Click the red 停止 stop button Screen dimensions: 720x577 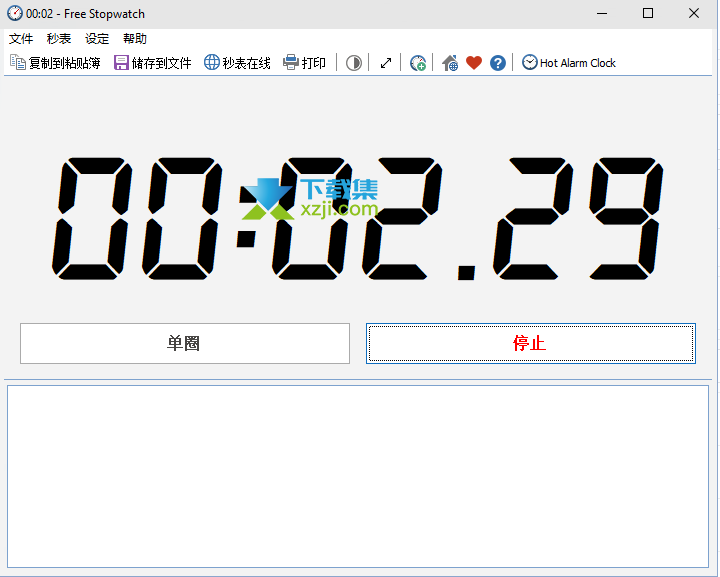click(531, 343)
